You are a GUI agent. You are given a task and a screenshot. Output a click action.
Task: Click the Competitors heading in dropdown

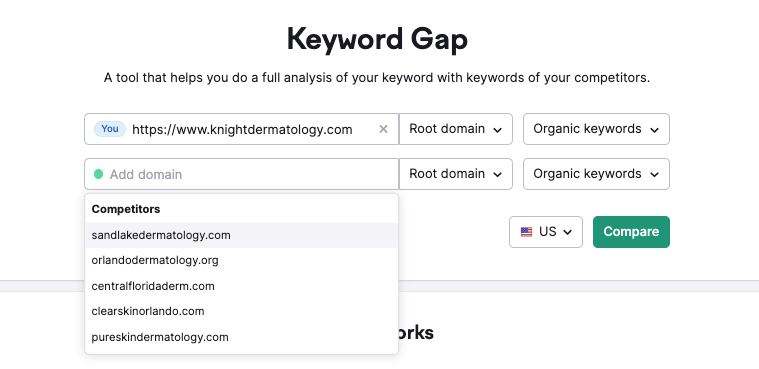(126, 209)
